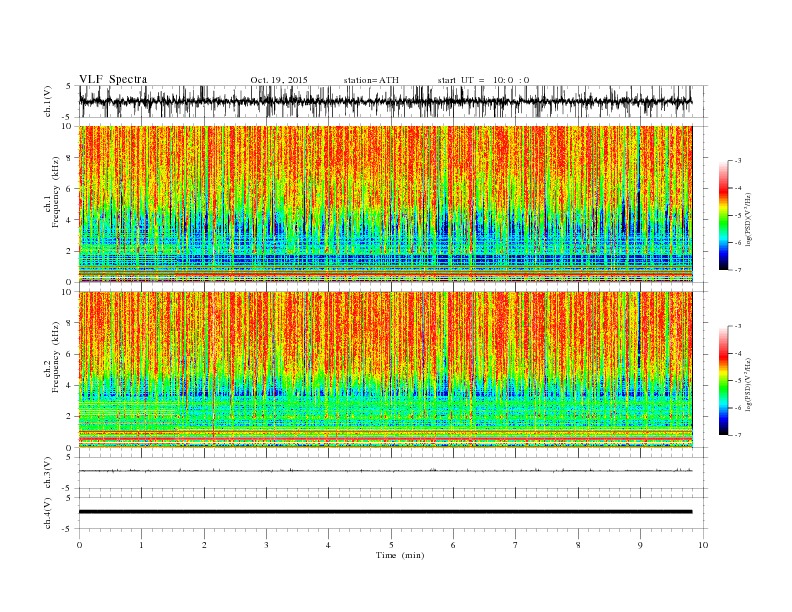Click the "VLF Spectra" plot title
The height and width of the screenshot is (612, 792).
click(113, 79)
